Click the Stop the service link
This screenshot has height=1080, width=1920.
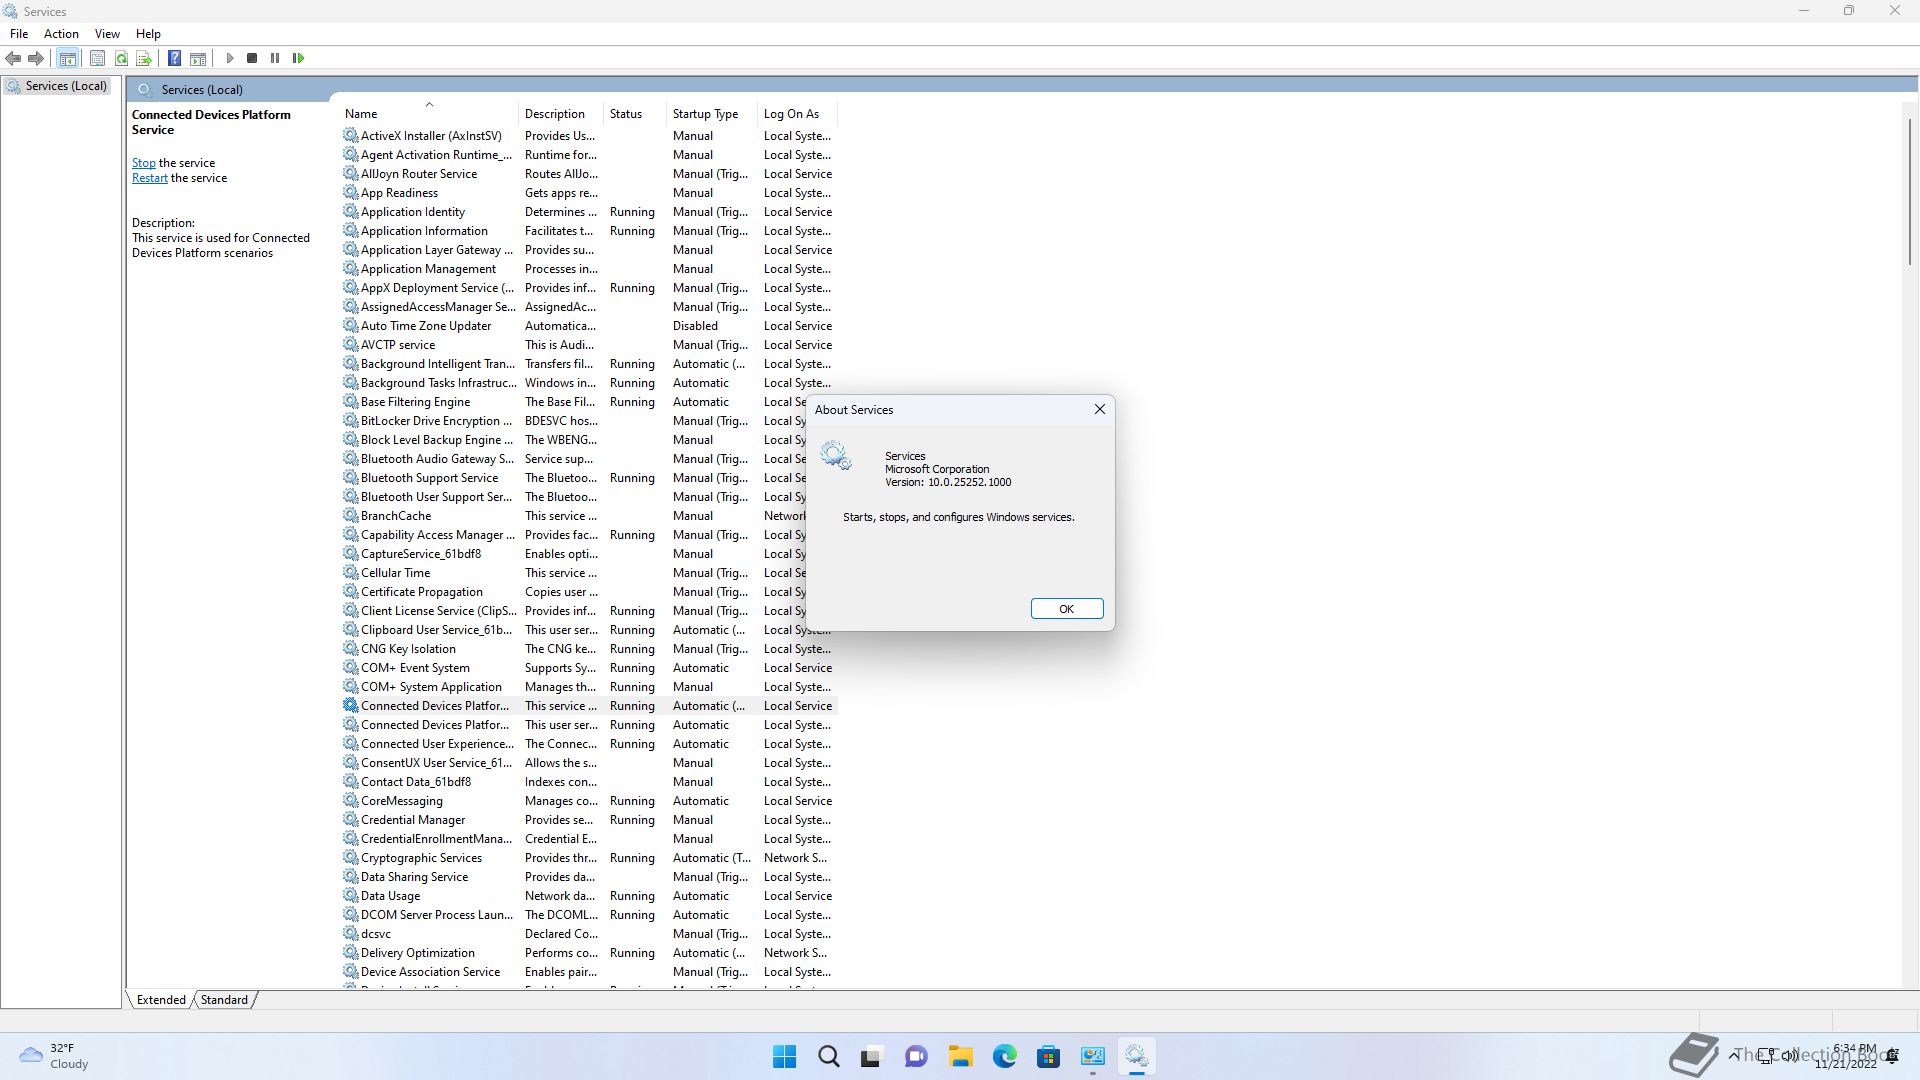point(143,163)
